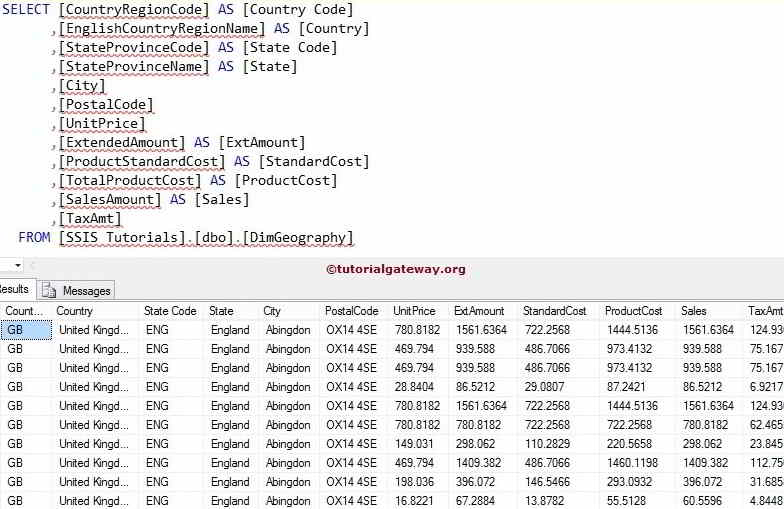Select ProductCost value 220.5658
Screen dimensions: 784x509
coord(630,444)
